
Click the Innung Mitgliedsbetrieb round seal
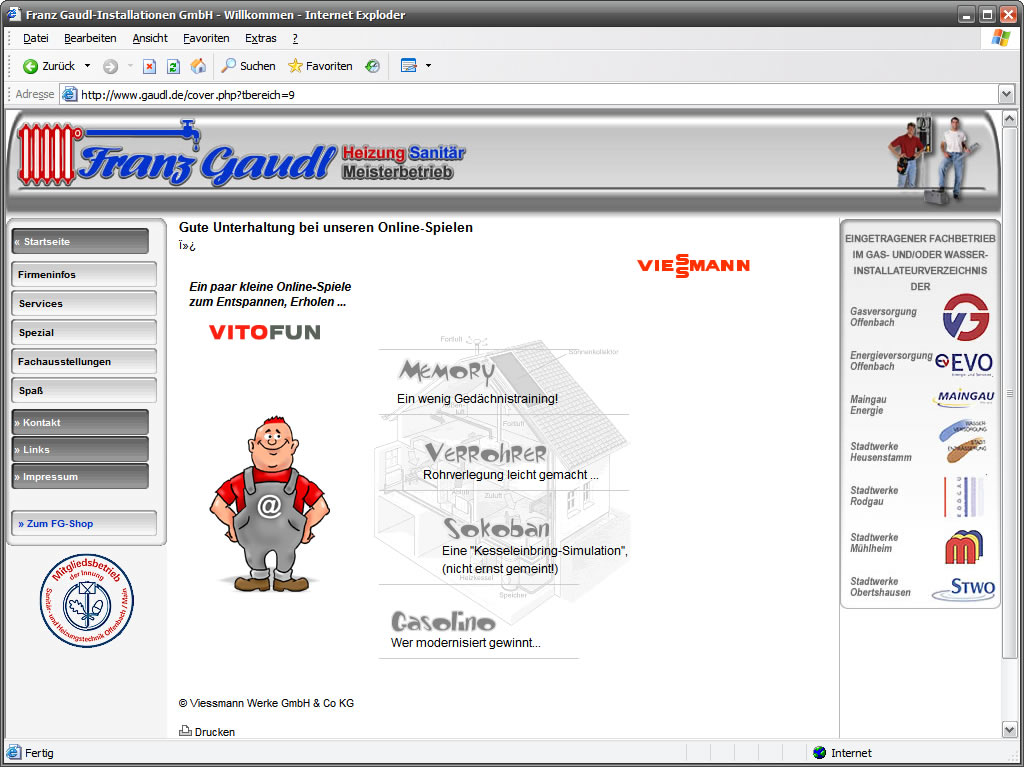click(x=87, y=601)
